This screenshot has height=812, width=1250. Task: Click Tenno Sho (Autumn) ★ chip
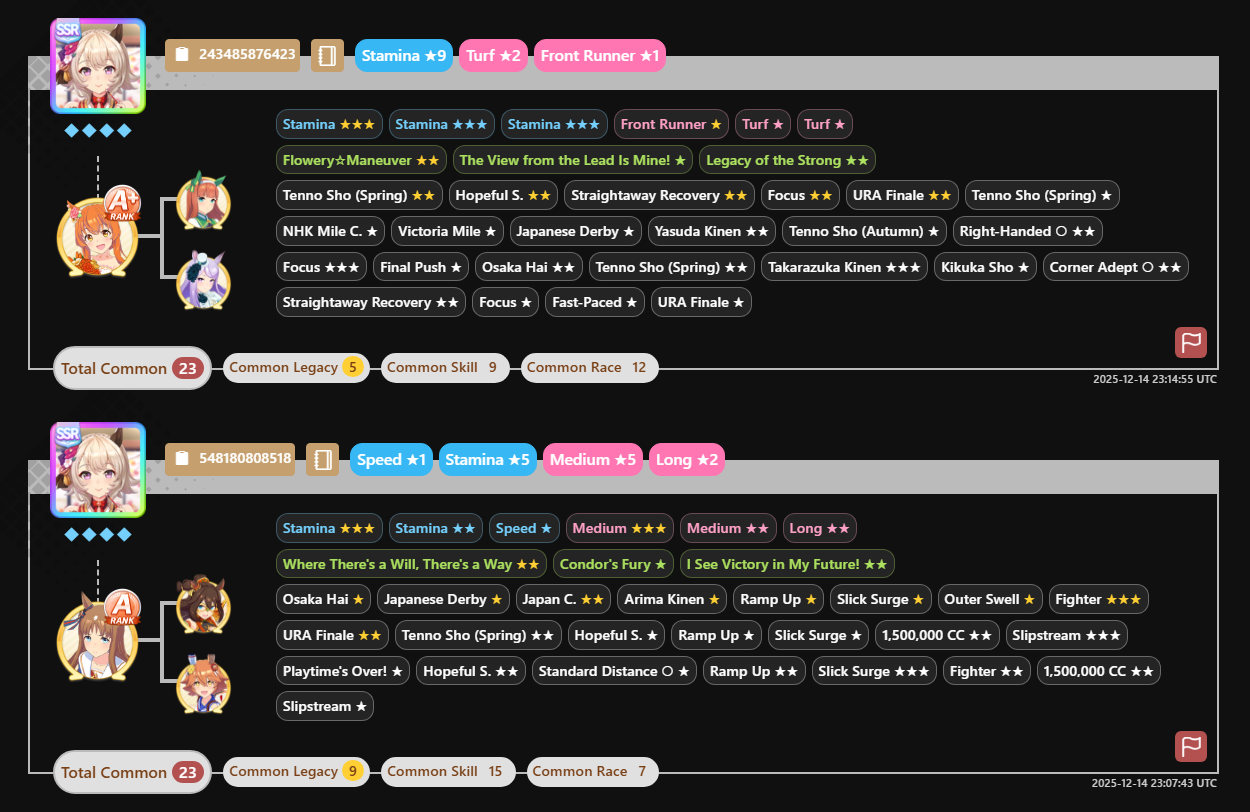(864, 231)
